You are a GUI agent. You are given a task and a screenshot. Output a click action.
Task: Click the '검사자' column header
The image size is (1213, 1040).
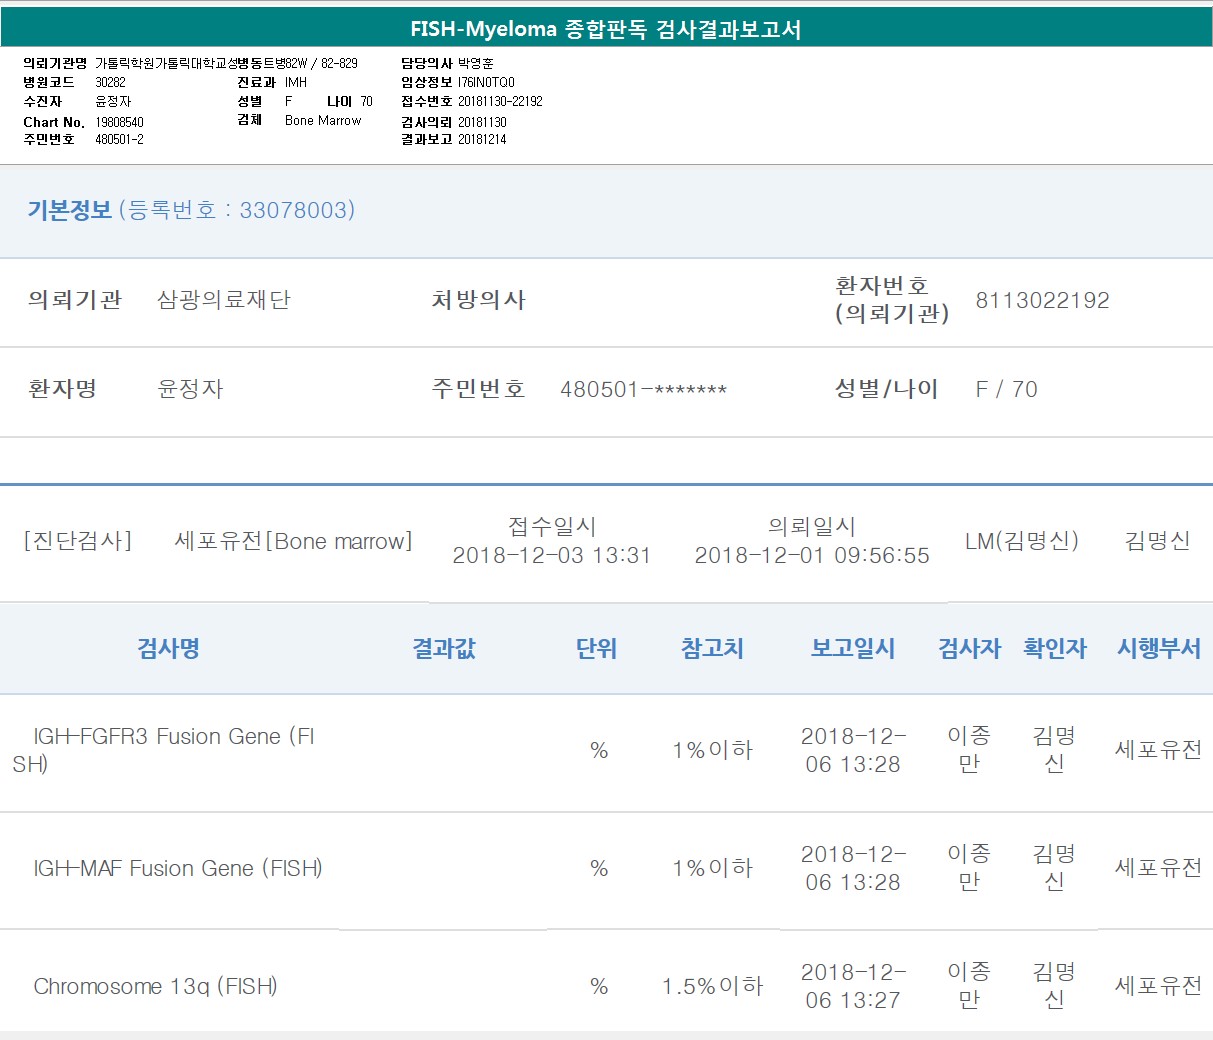click(969, 648)
